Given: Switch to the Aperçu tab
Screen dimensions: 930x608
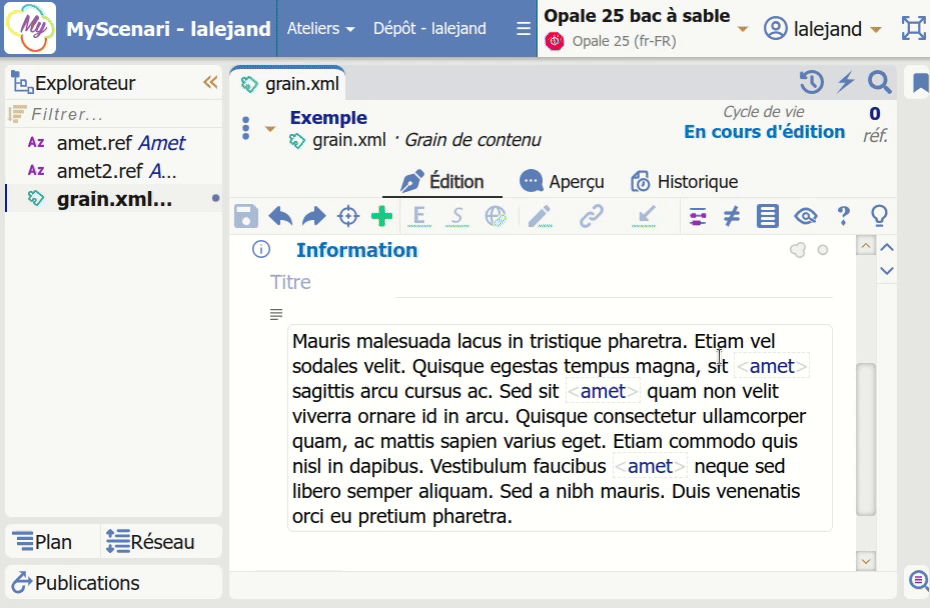Looking at the screenshot, I should point(563,182).
